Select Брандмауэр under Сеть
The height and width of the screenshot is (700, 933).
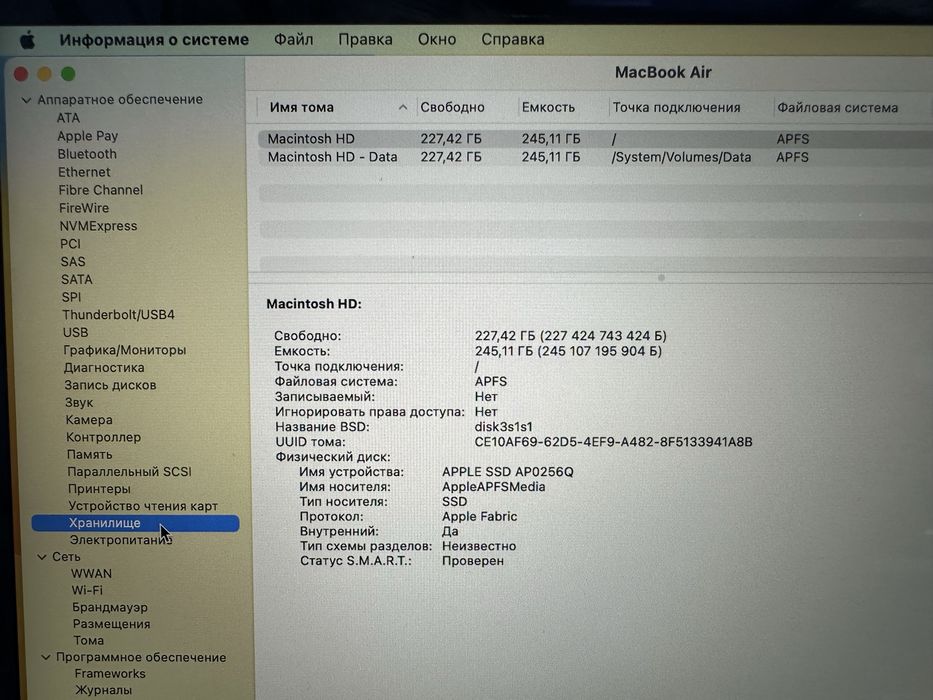(x=110, y=608)
